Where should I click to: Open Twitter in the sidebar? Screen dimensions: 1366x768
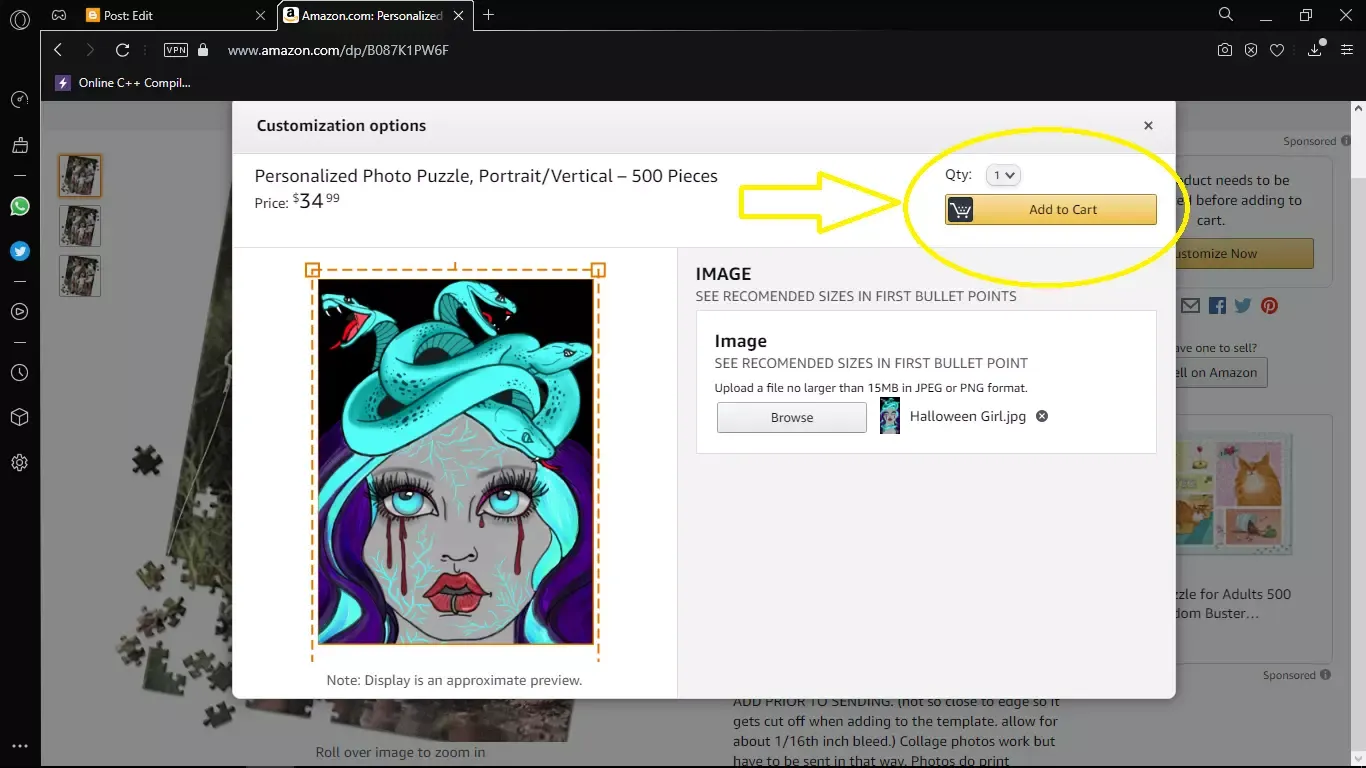coord(19,251)
